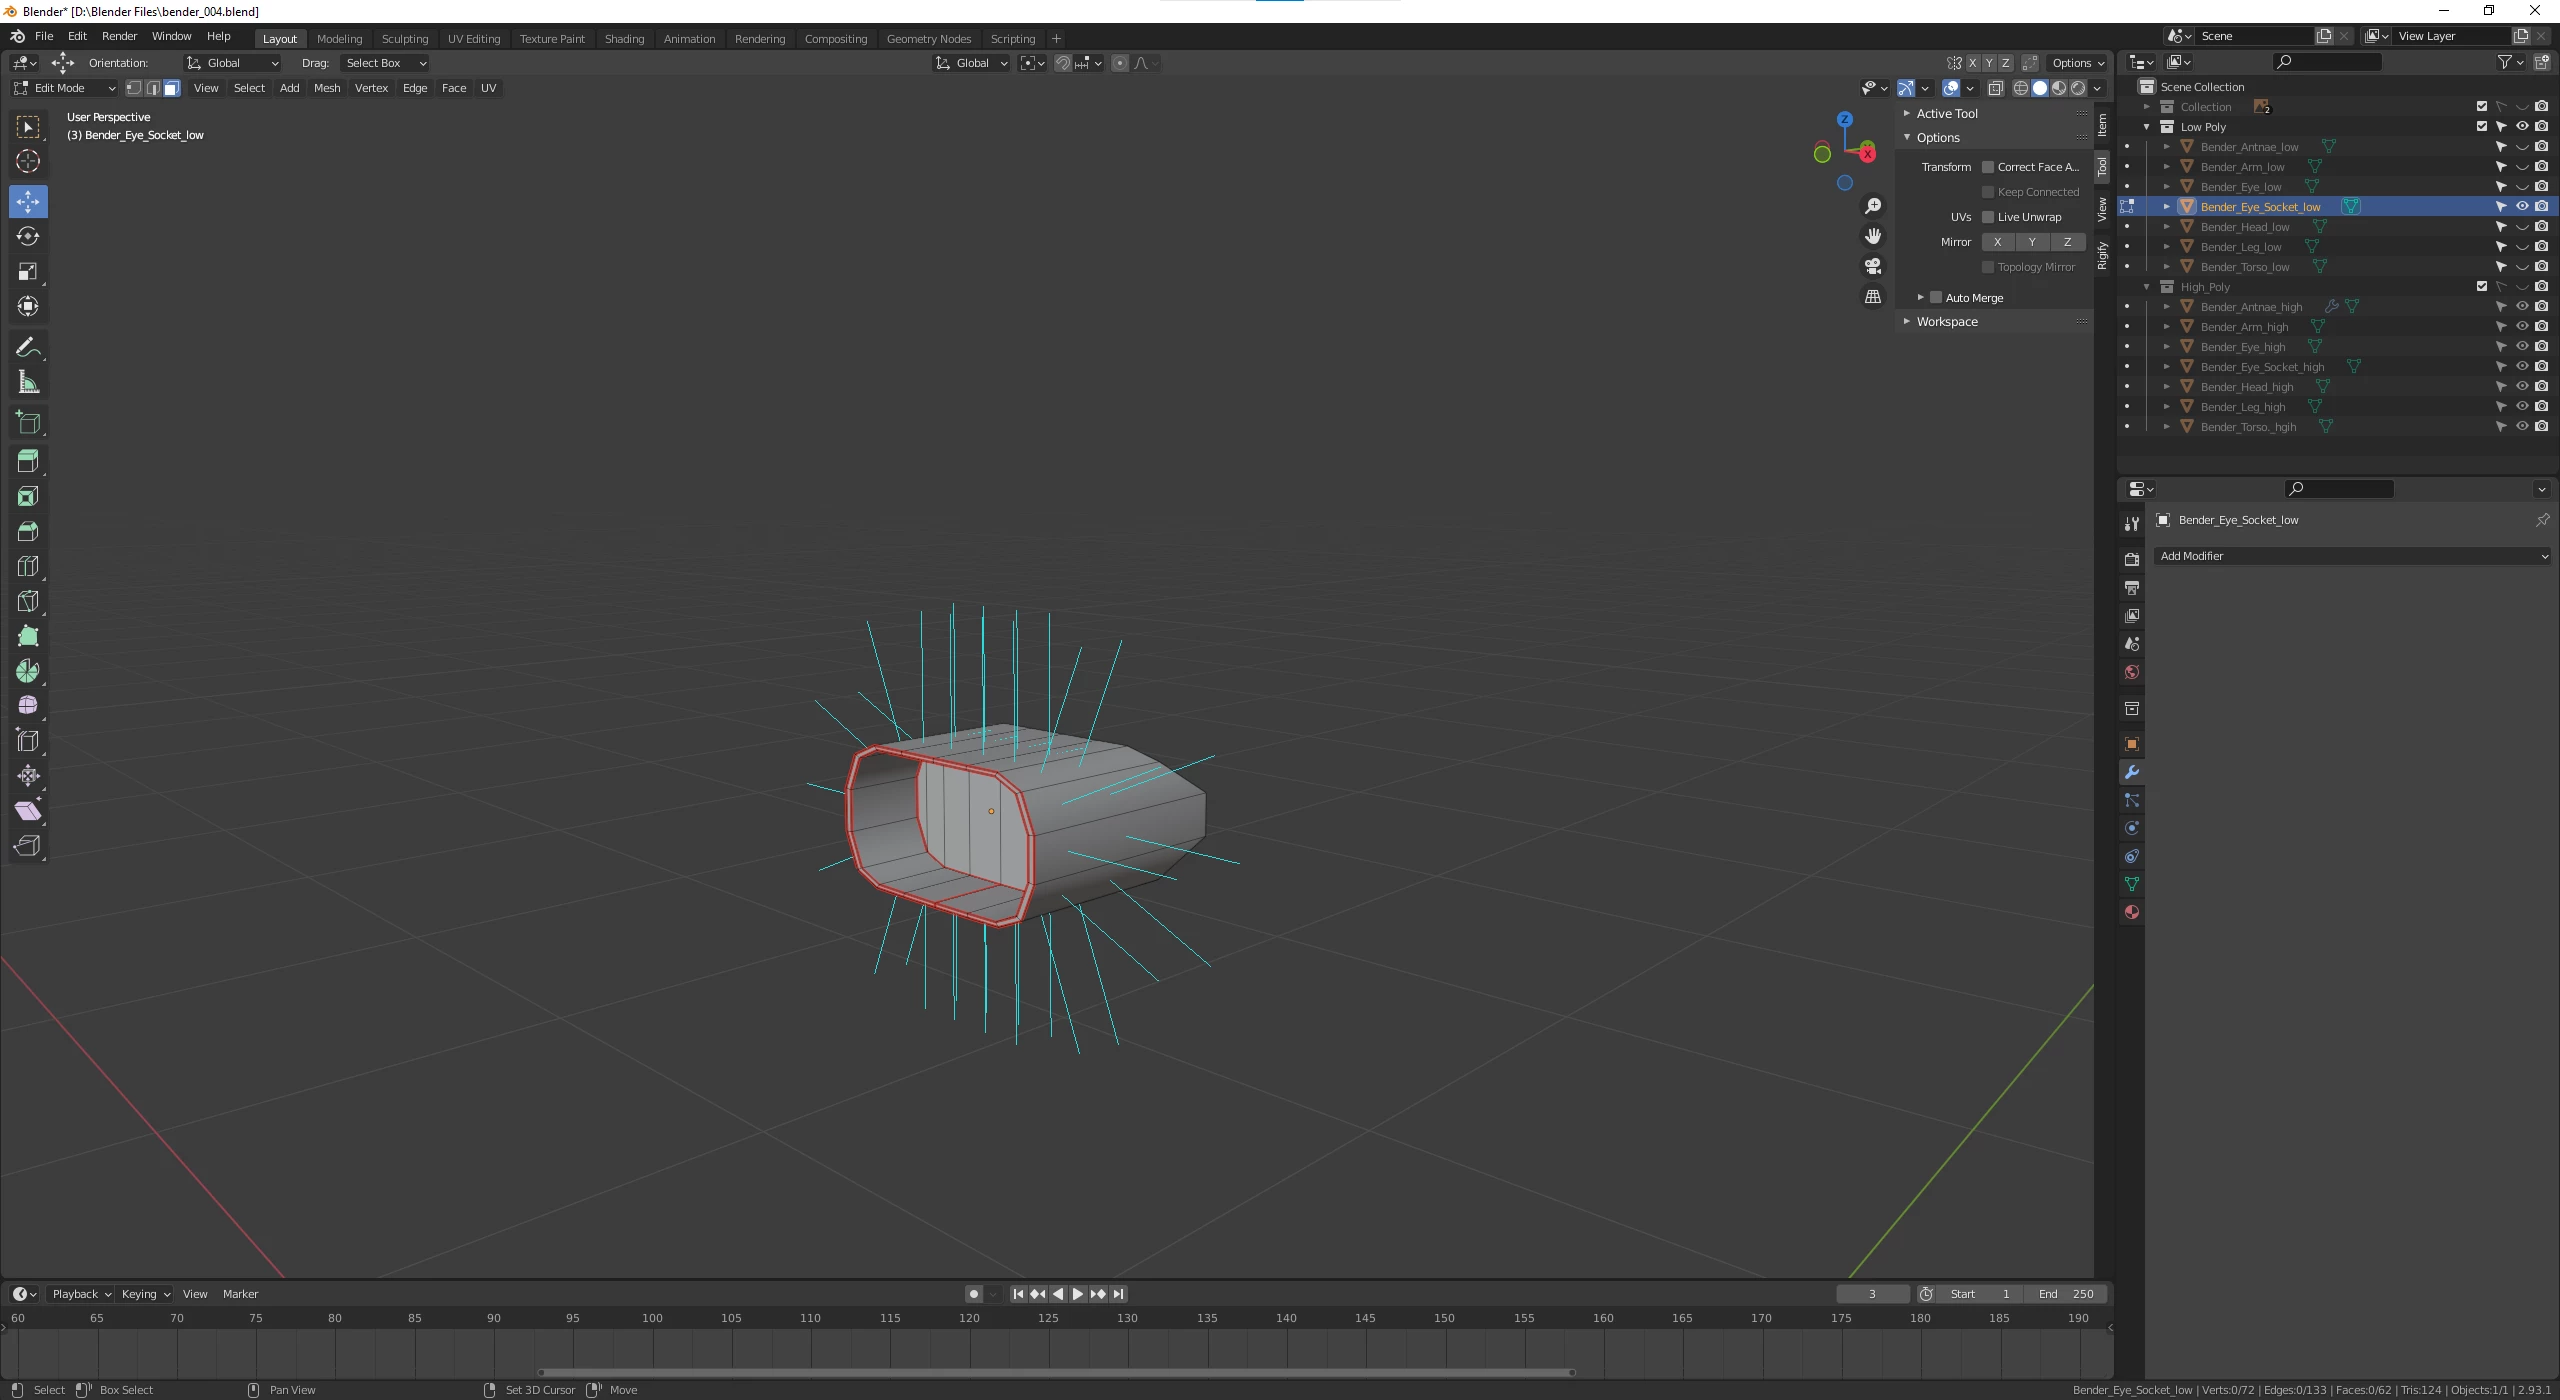Expand the Auto Merge section
The image size is (2560, 1400).
click(1920, 298)
